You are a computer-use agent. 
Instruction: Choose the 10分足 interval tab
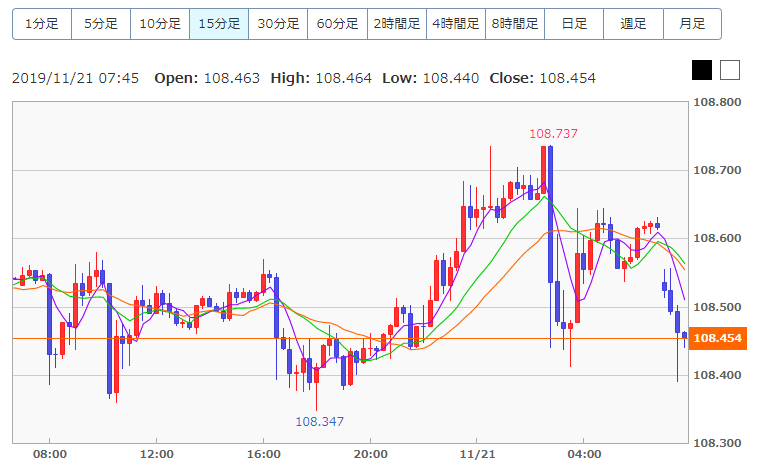point(160,24)
